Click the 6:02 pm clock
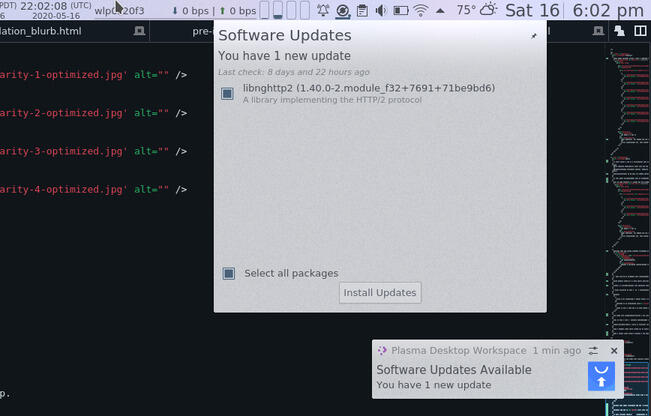The width and height of the screenshot is (651, 416). pyautogui.click(x=608, y=10)
